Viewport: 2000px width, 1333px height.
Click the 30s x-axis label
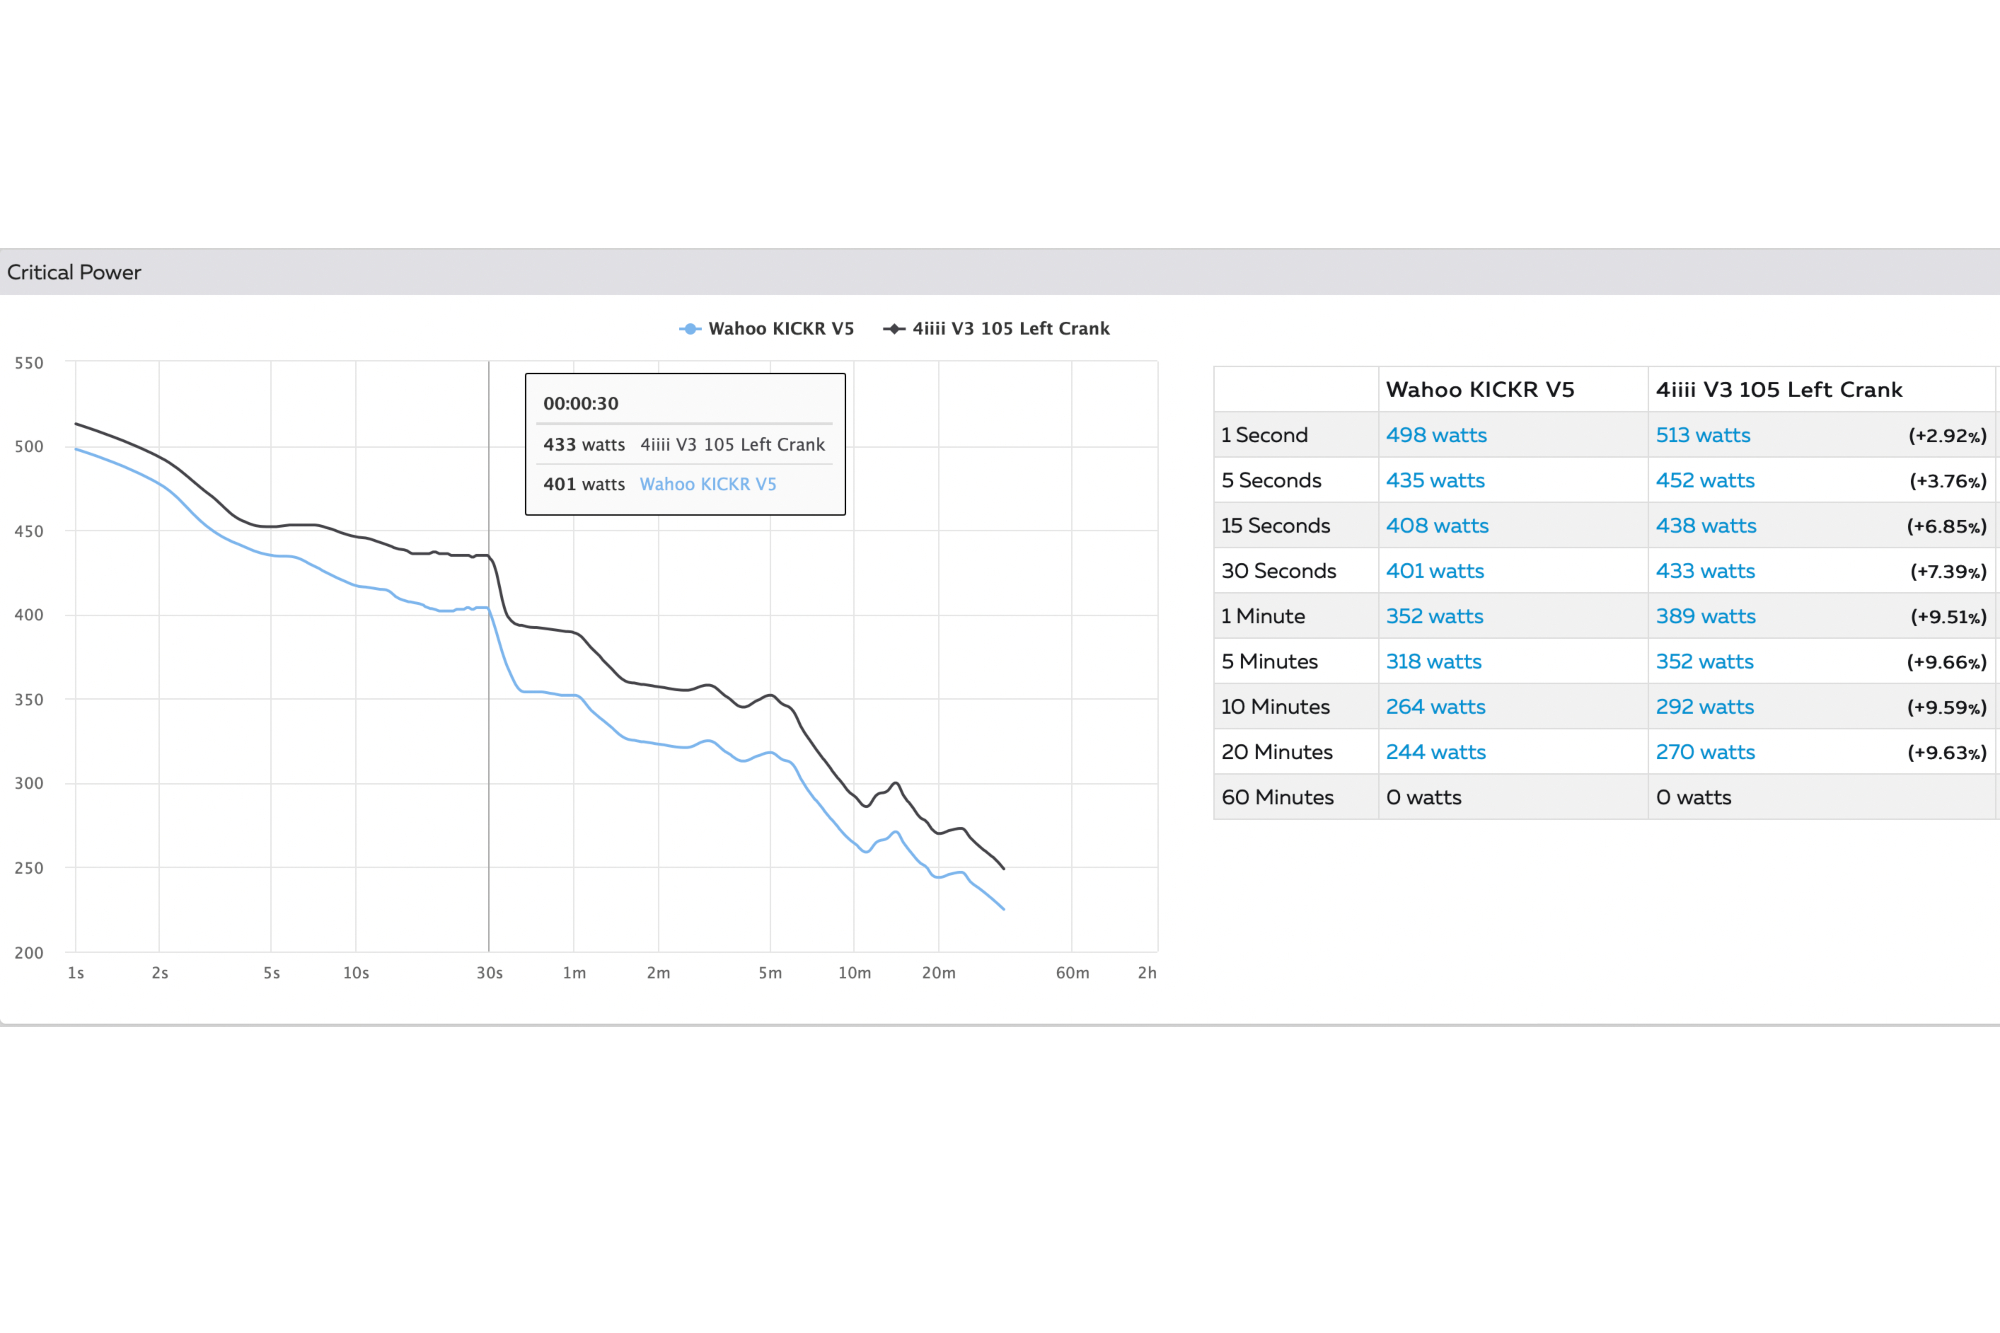pyautogui.click(x=489, y=973)
